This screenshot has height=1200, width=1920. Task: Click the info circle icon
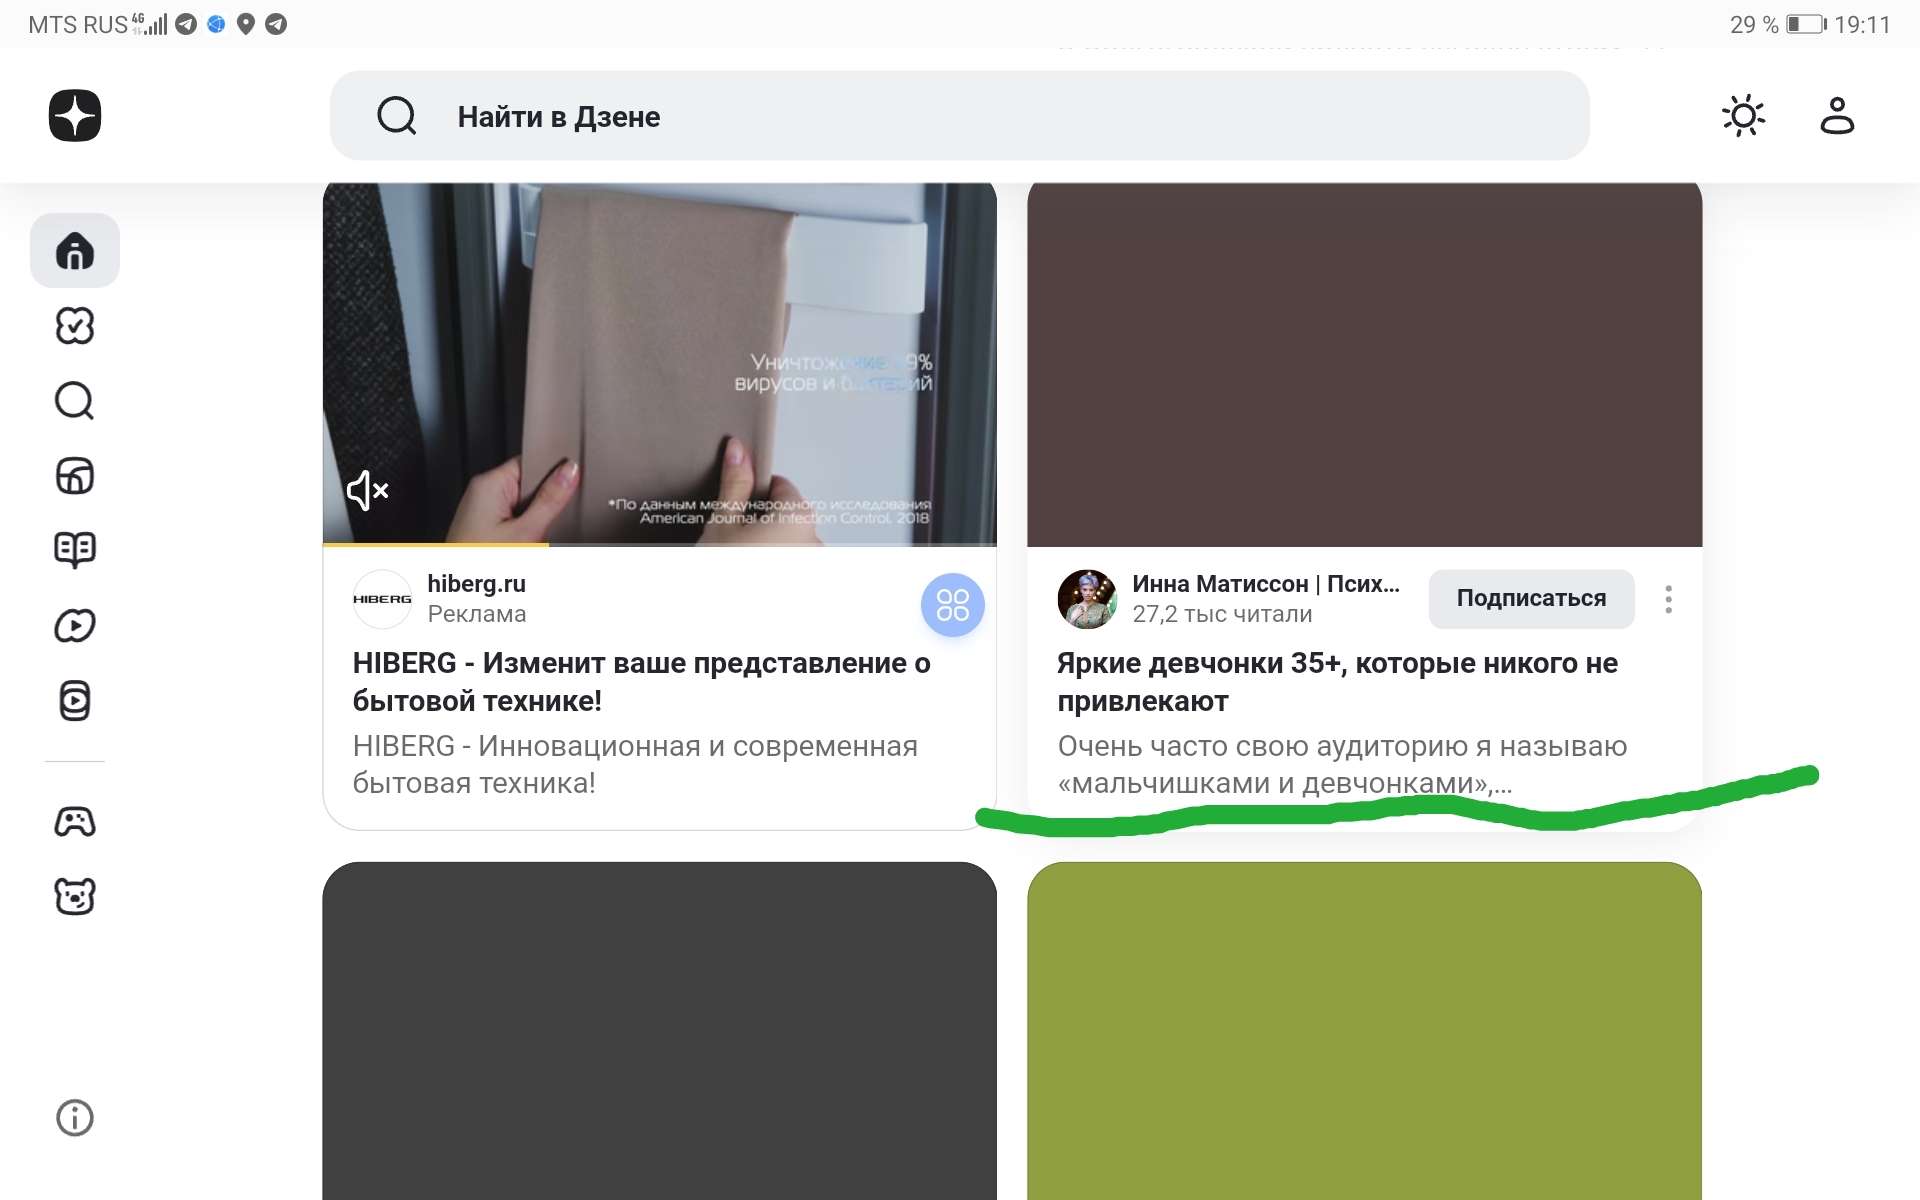tap(75, 1117)
